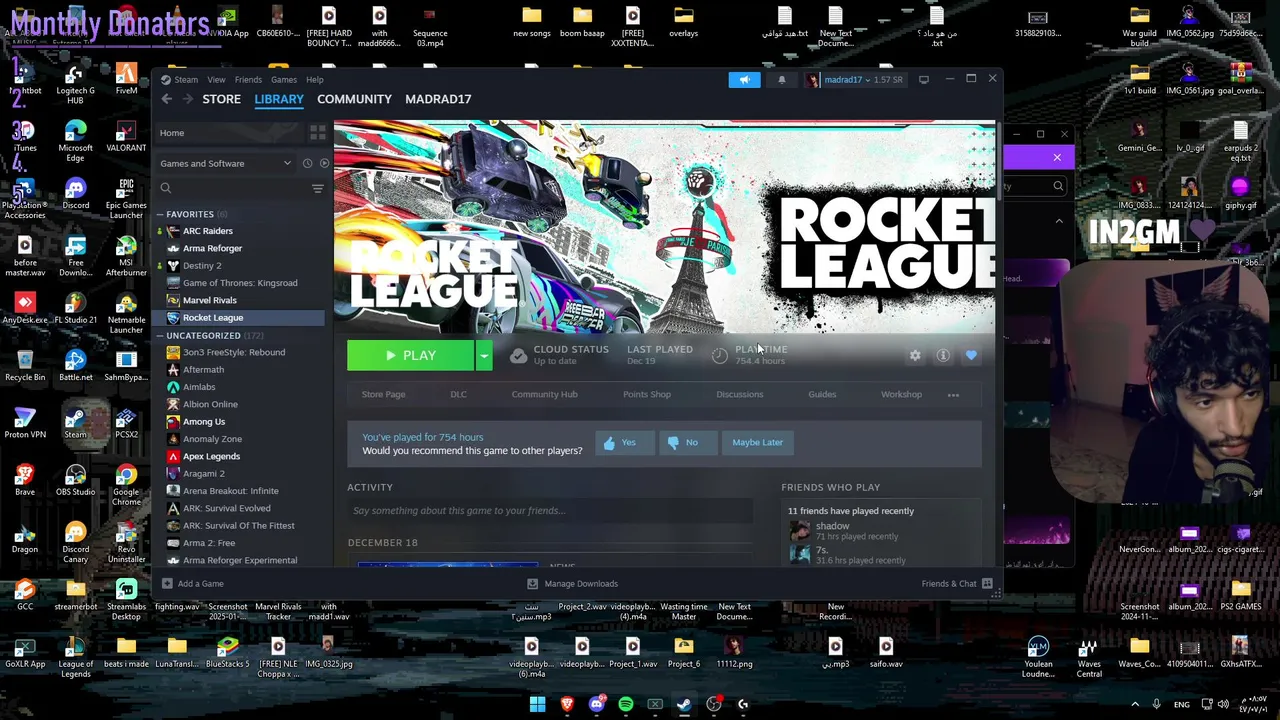
Task: Click the library search field
Action: tap(232, 188)
